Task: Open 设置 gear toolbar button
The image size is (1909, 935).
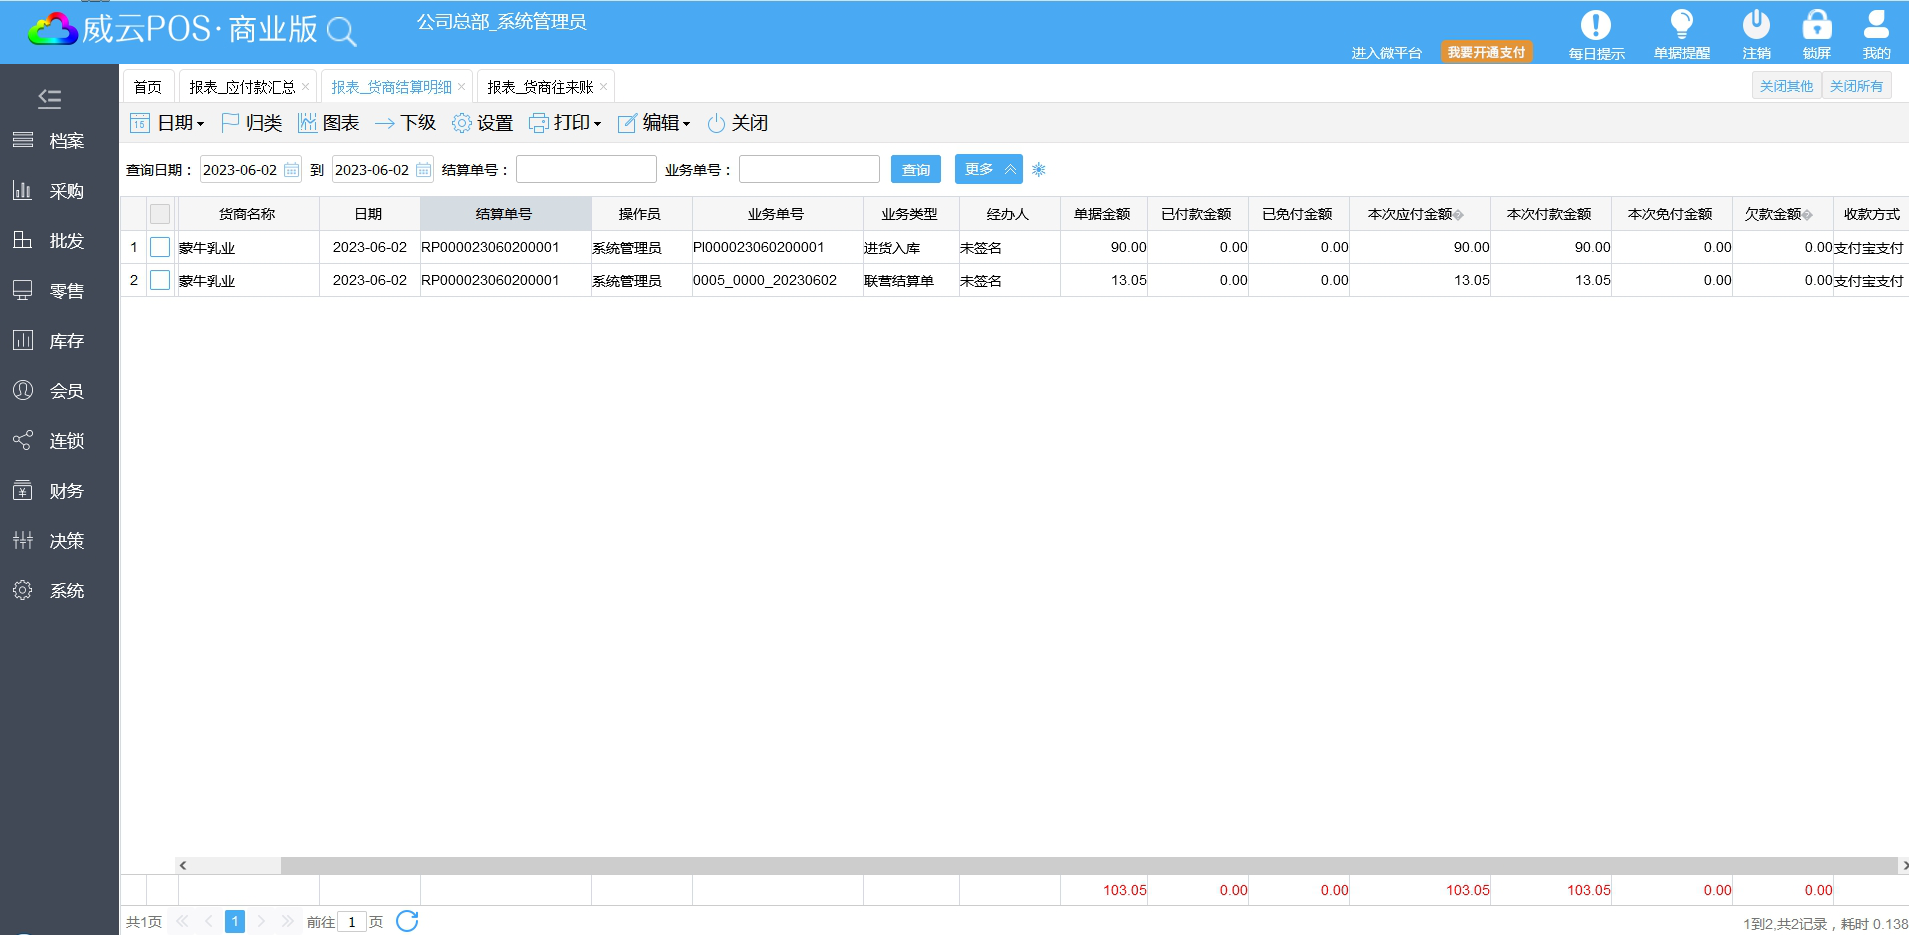Action: (482, 123)
